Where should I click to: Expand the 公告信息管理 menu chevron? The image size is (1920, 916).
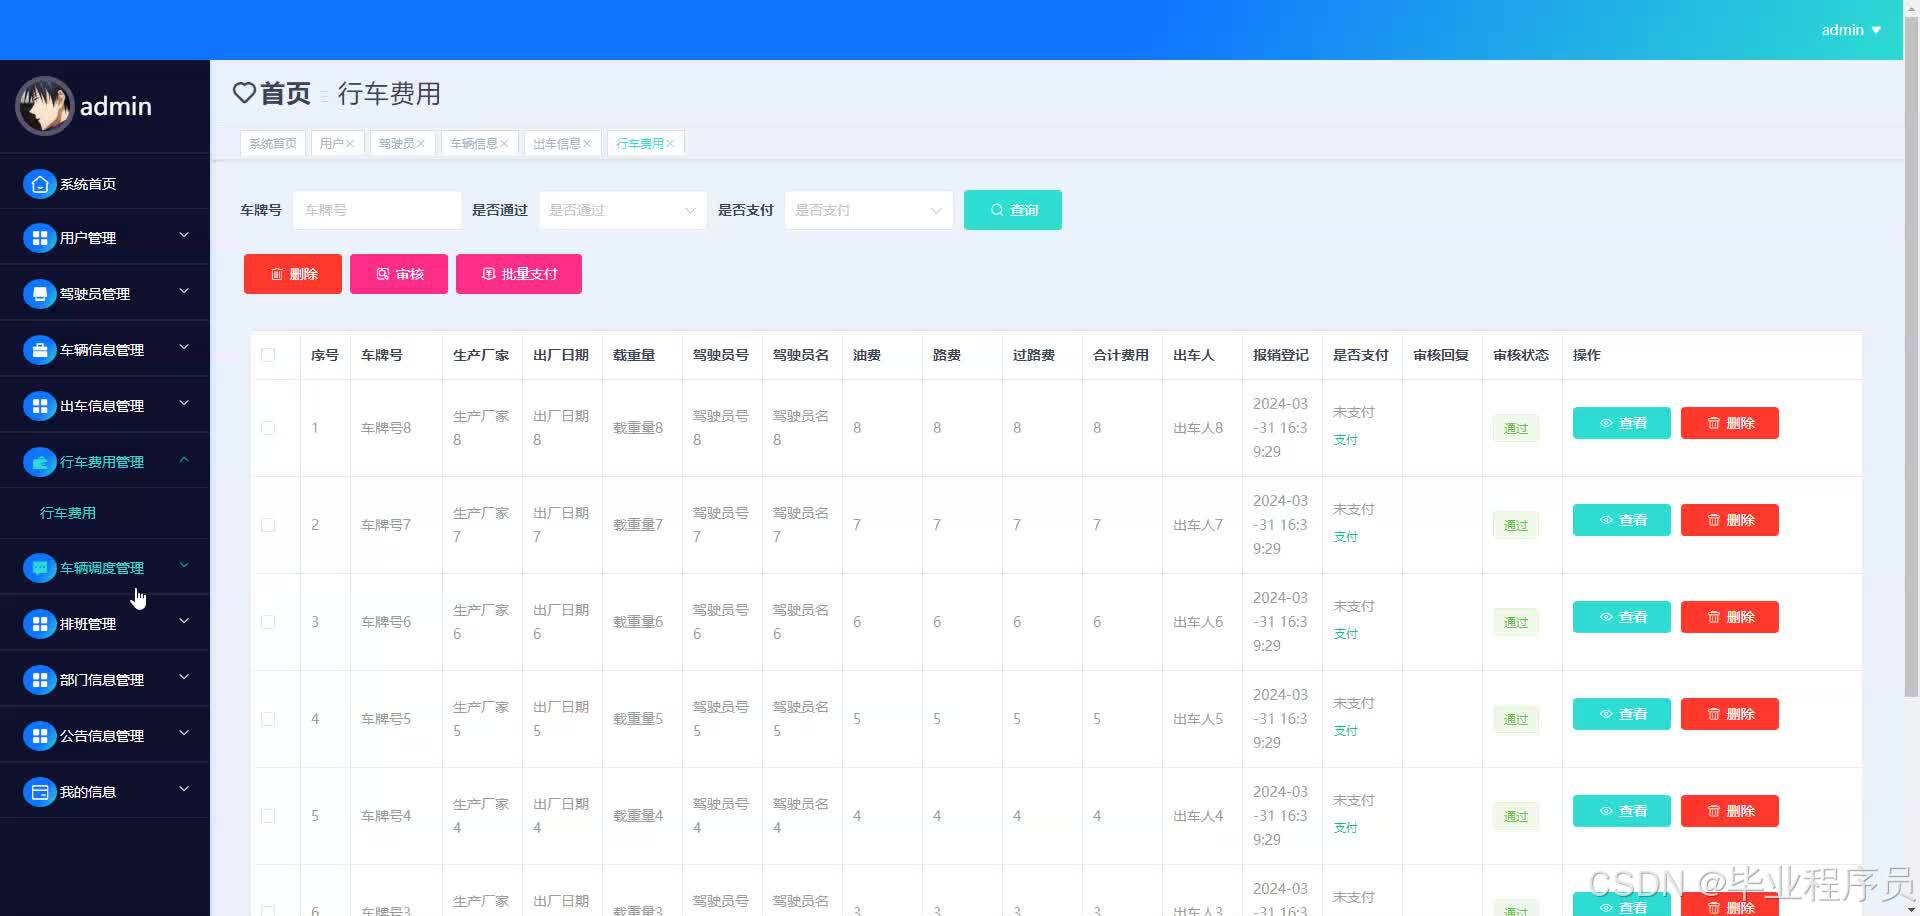tap(184, 734)
